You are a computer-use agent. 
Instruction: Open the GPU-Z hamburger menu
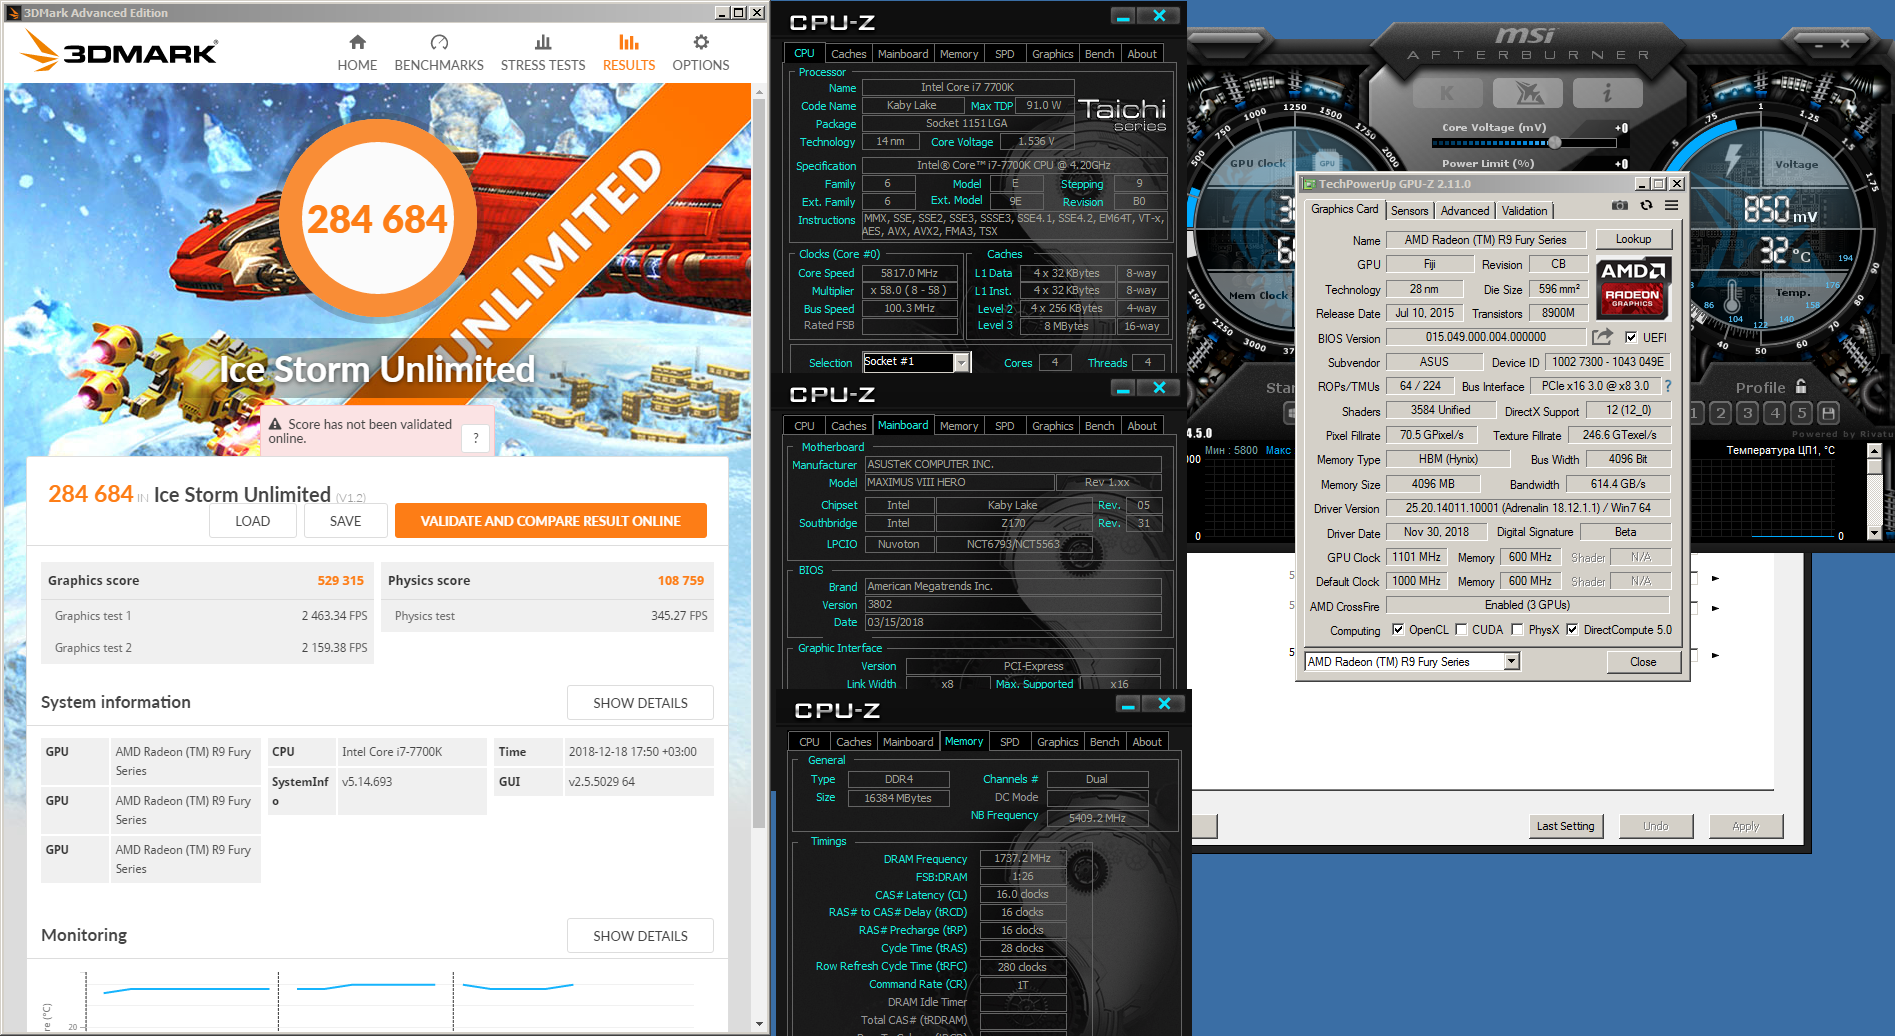[1671, 206]
